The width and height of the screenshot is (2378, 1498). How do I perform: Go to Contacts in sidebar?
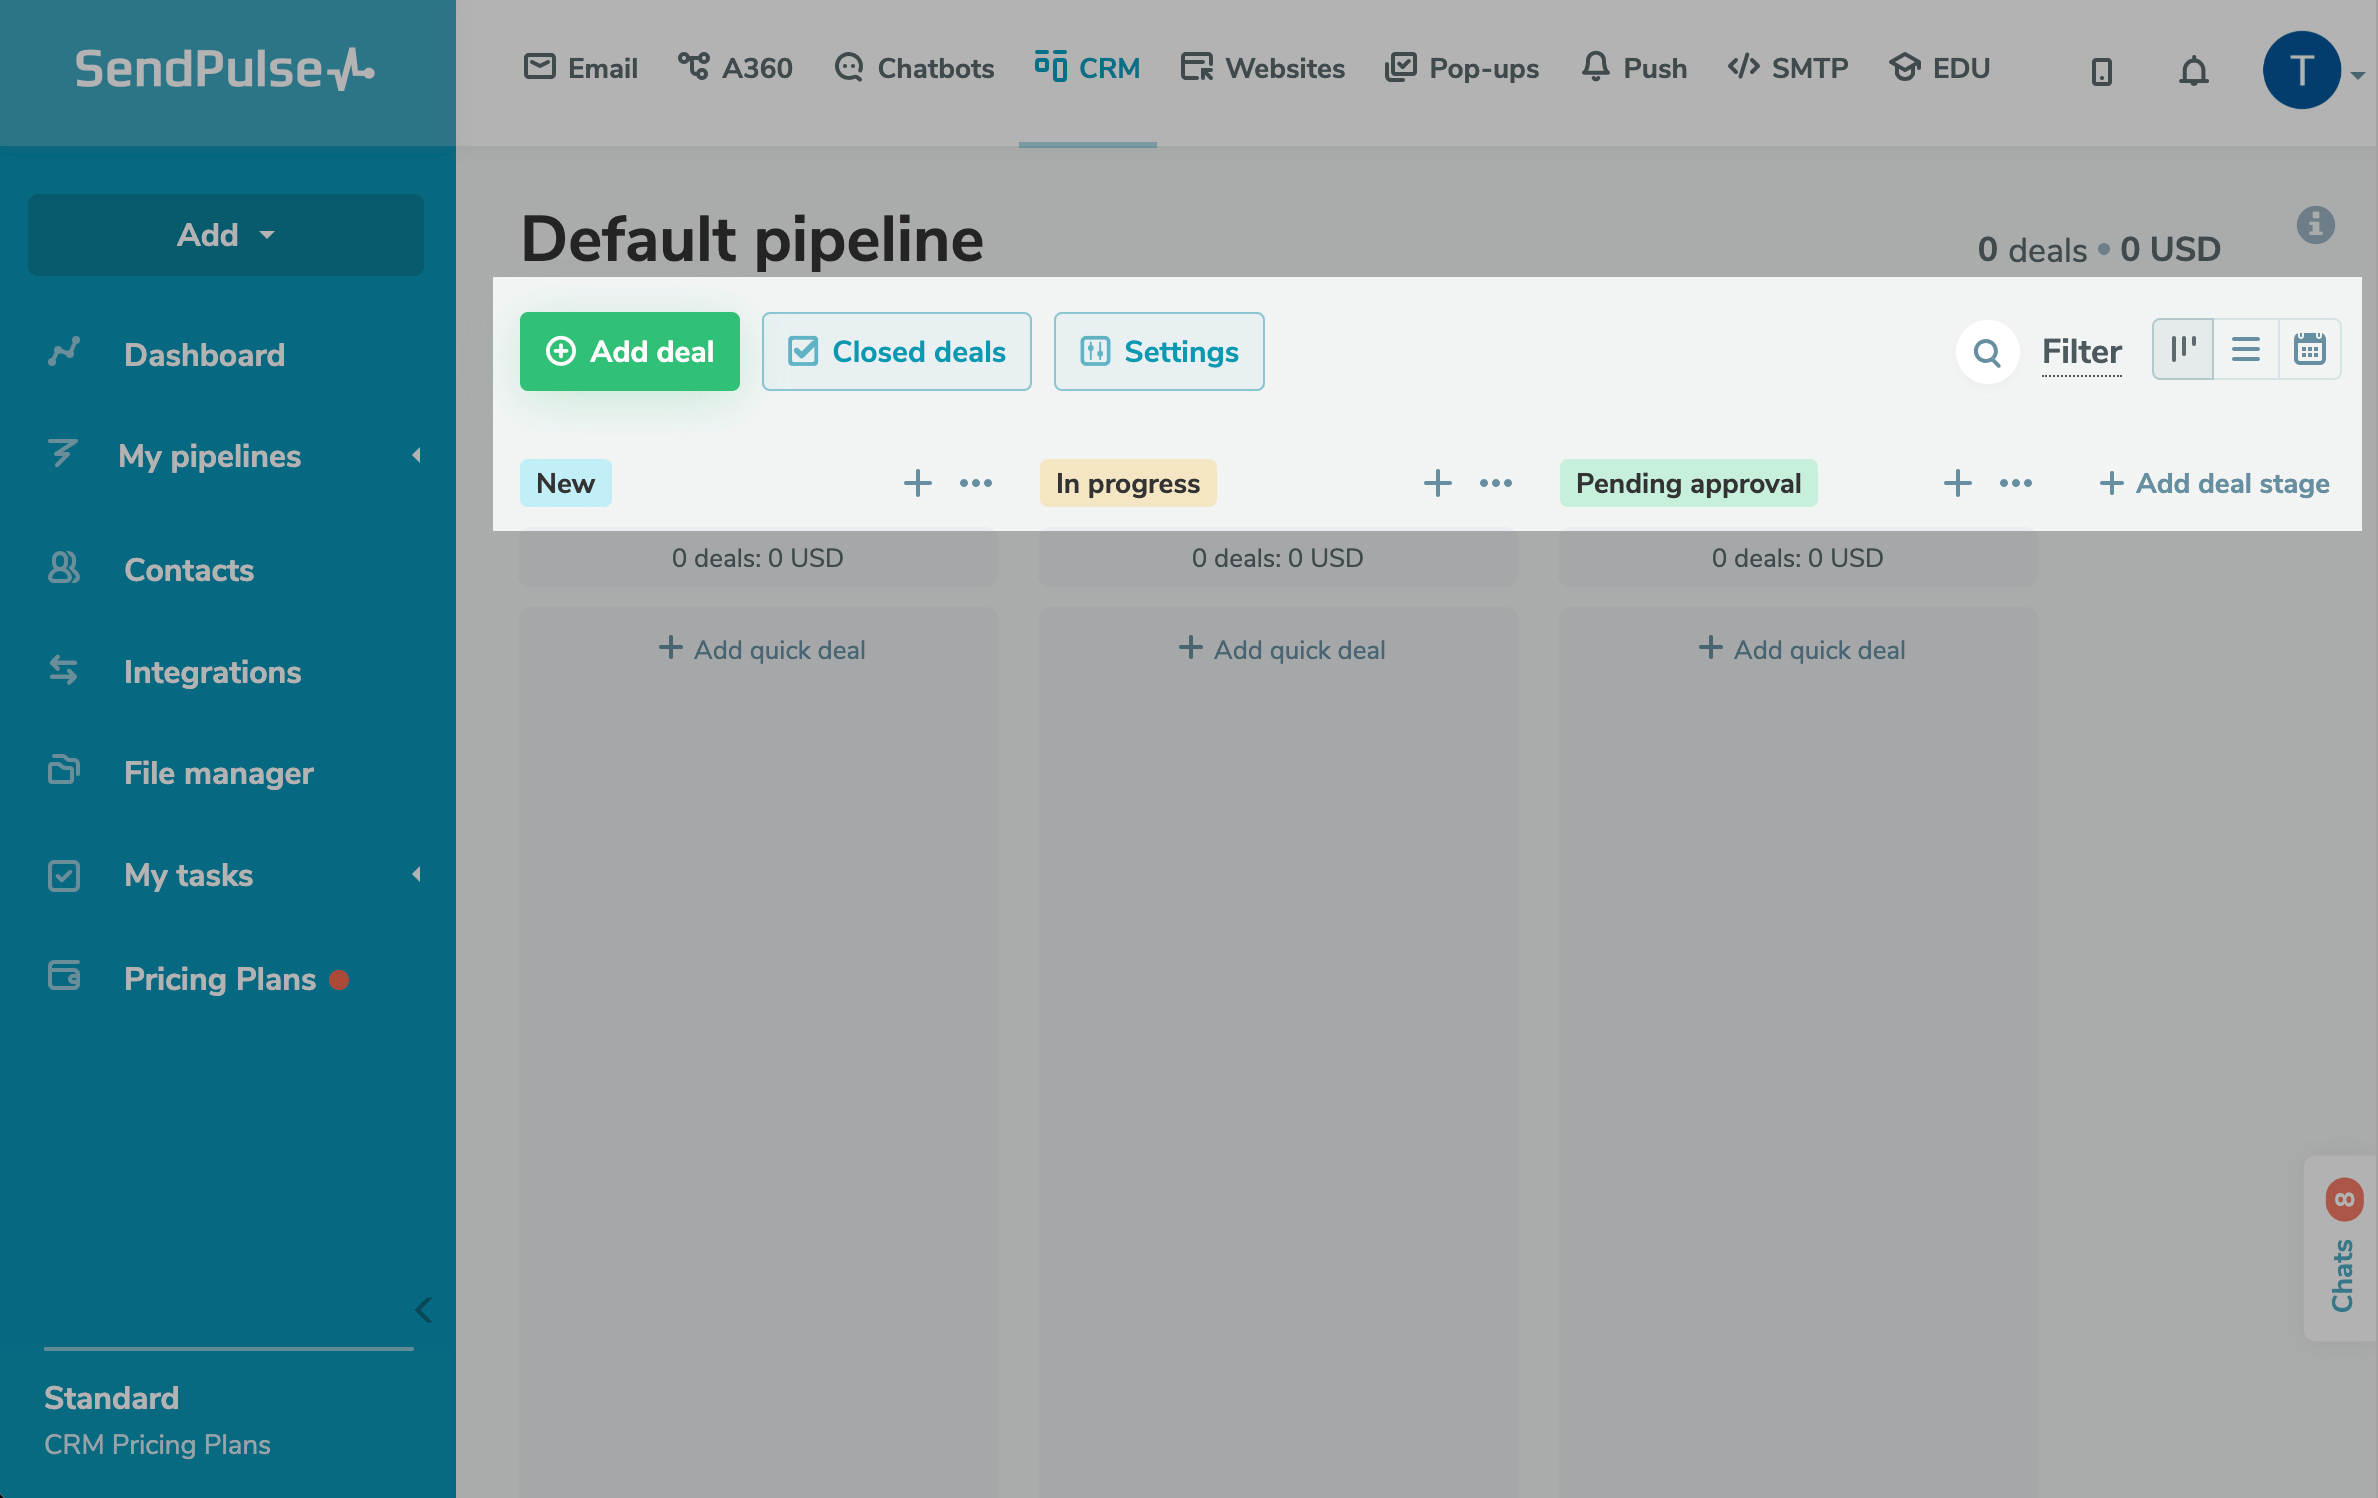[x=188, y=570]
